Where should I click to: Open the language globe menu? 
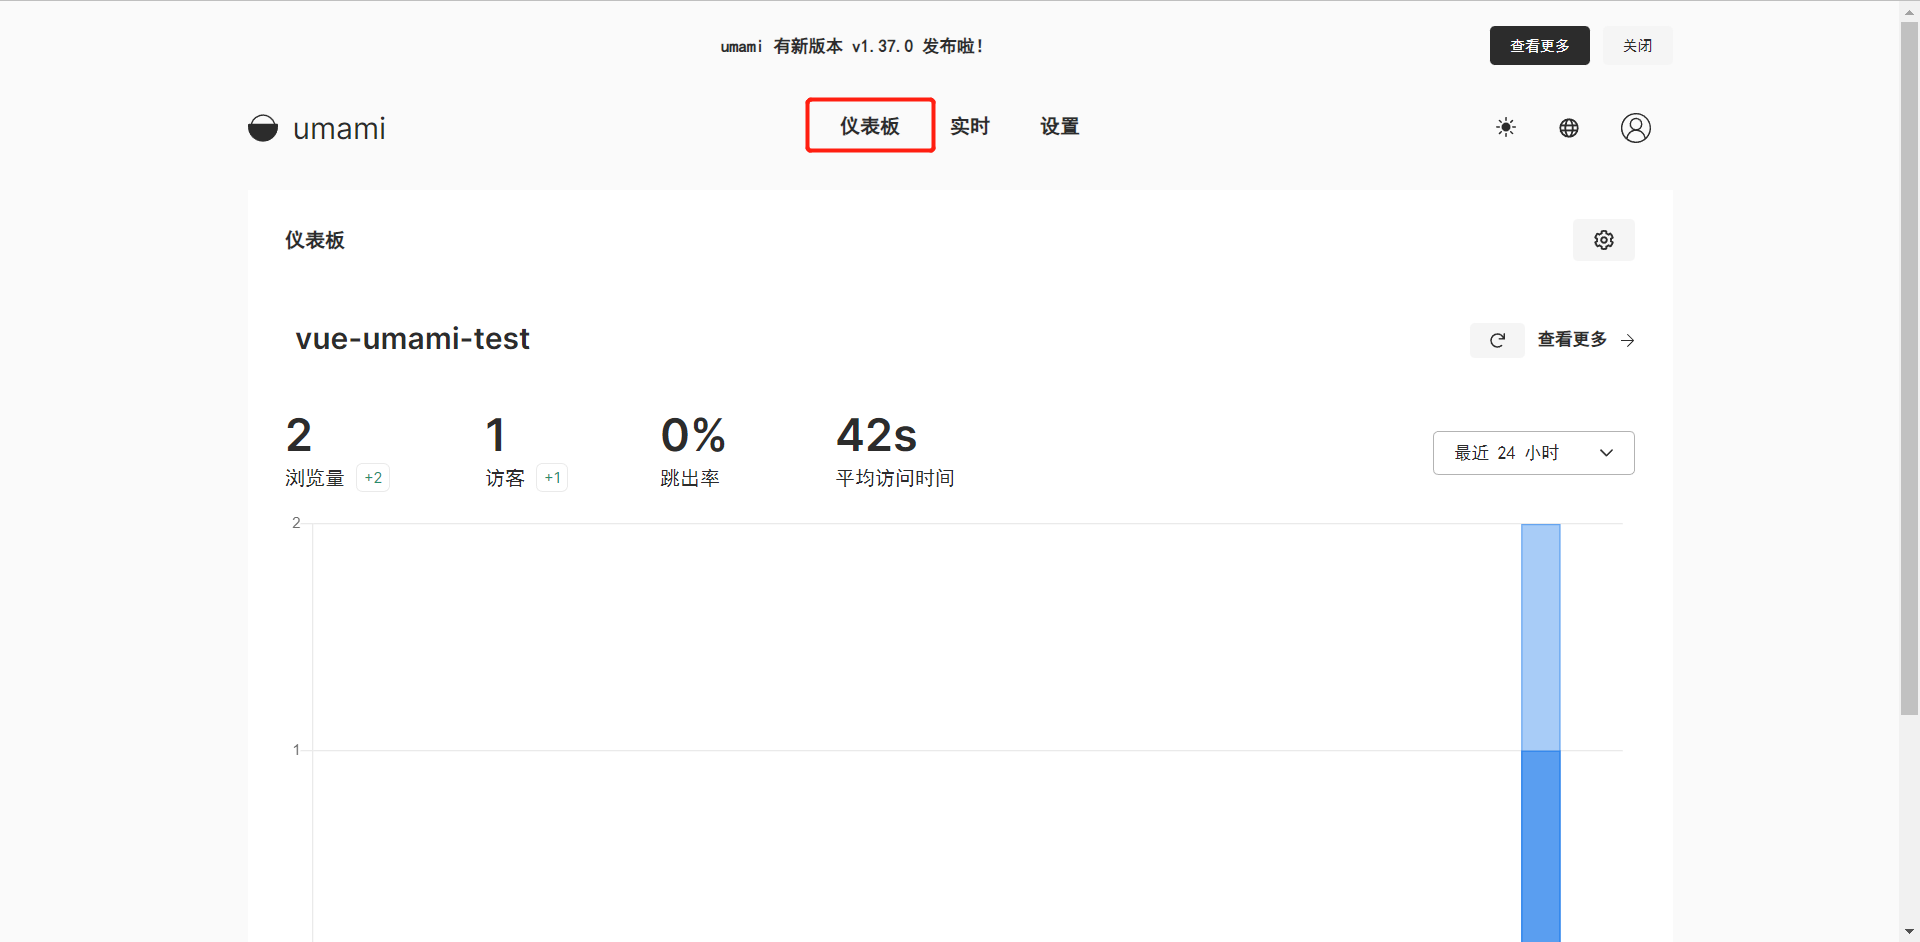(x=1569, y=128)
